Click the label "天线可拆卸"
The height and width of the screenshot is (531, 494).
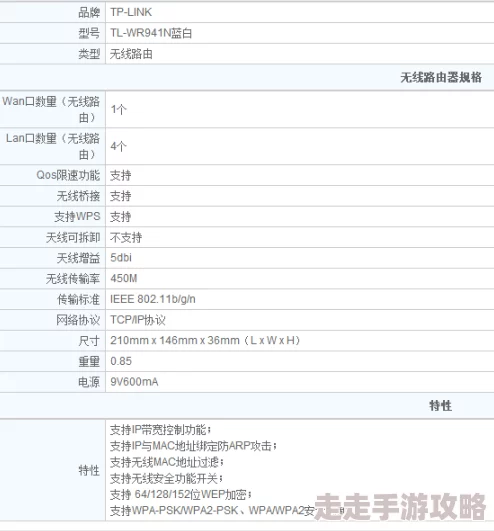click(73, 237)
